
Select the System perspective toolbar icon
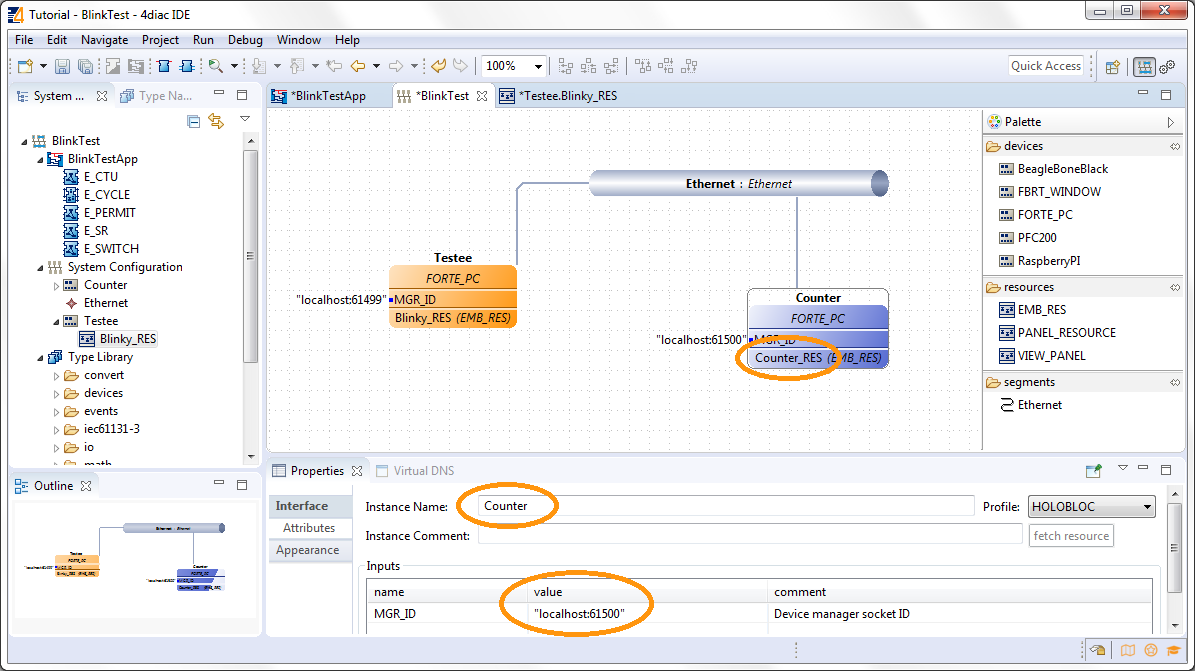point(1143,67)
